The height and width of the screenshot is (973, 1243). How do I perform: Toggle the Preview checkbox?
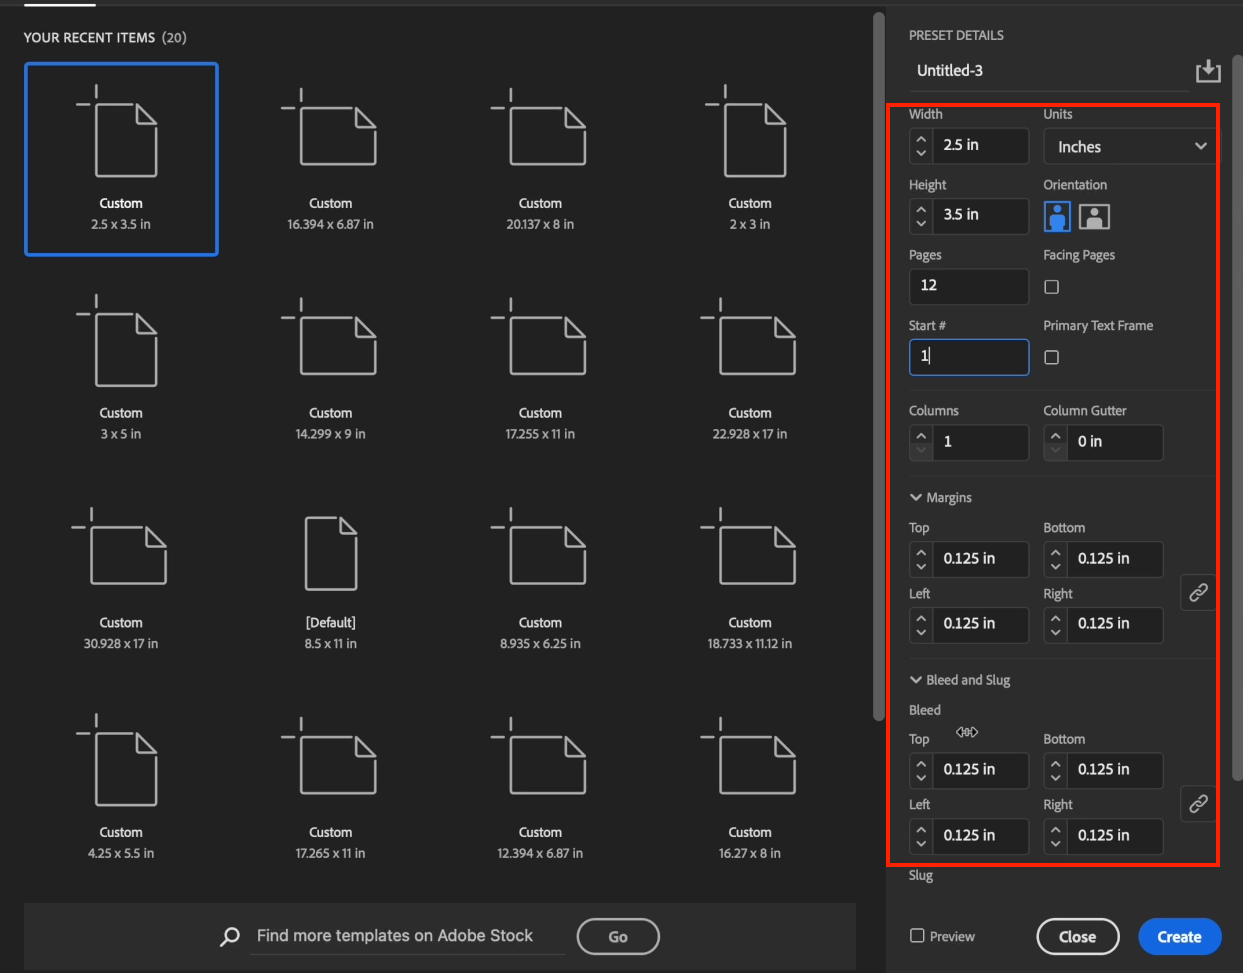tap(917, 936)
